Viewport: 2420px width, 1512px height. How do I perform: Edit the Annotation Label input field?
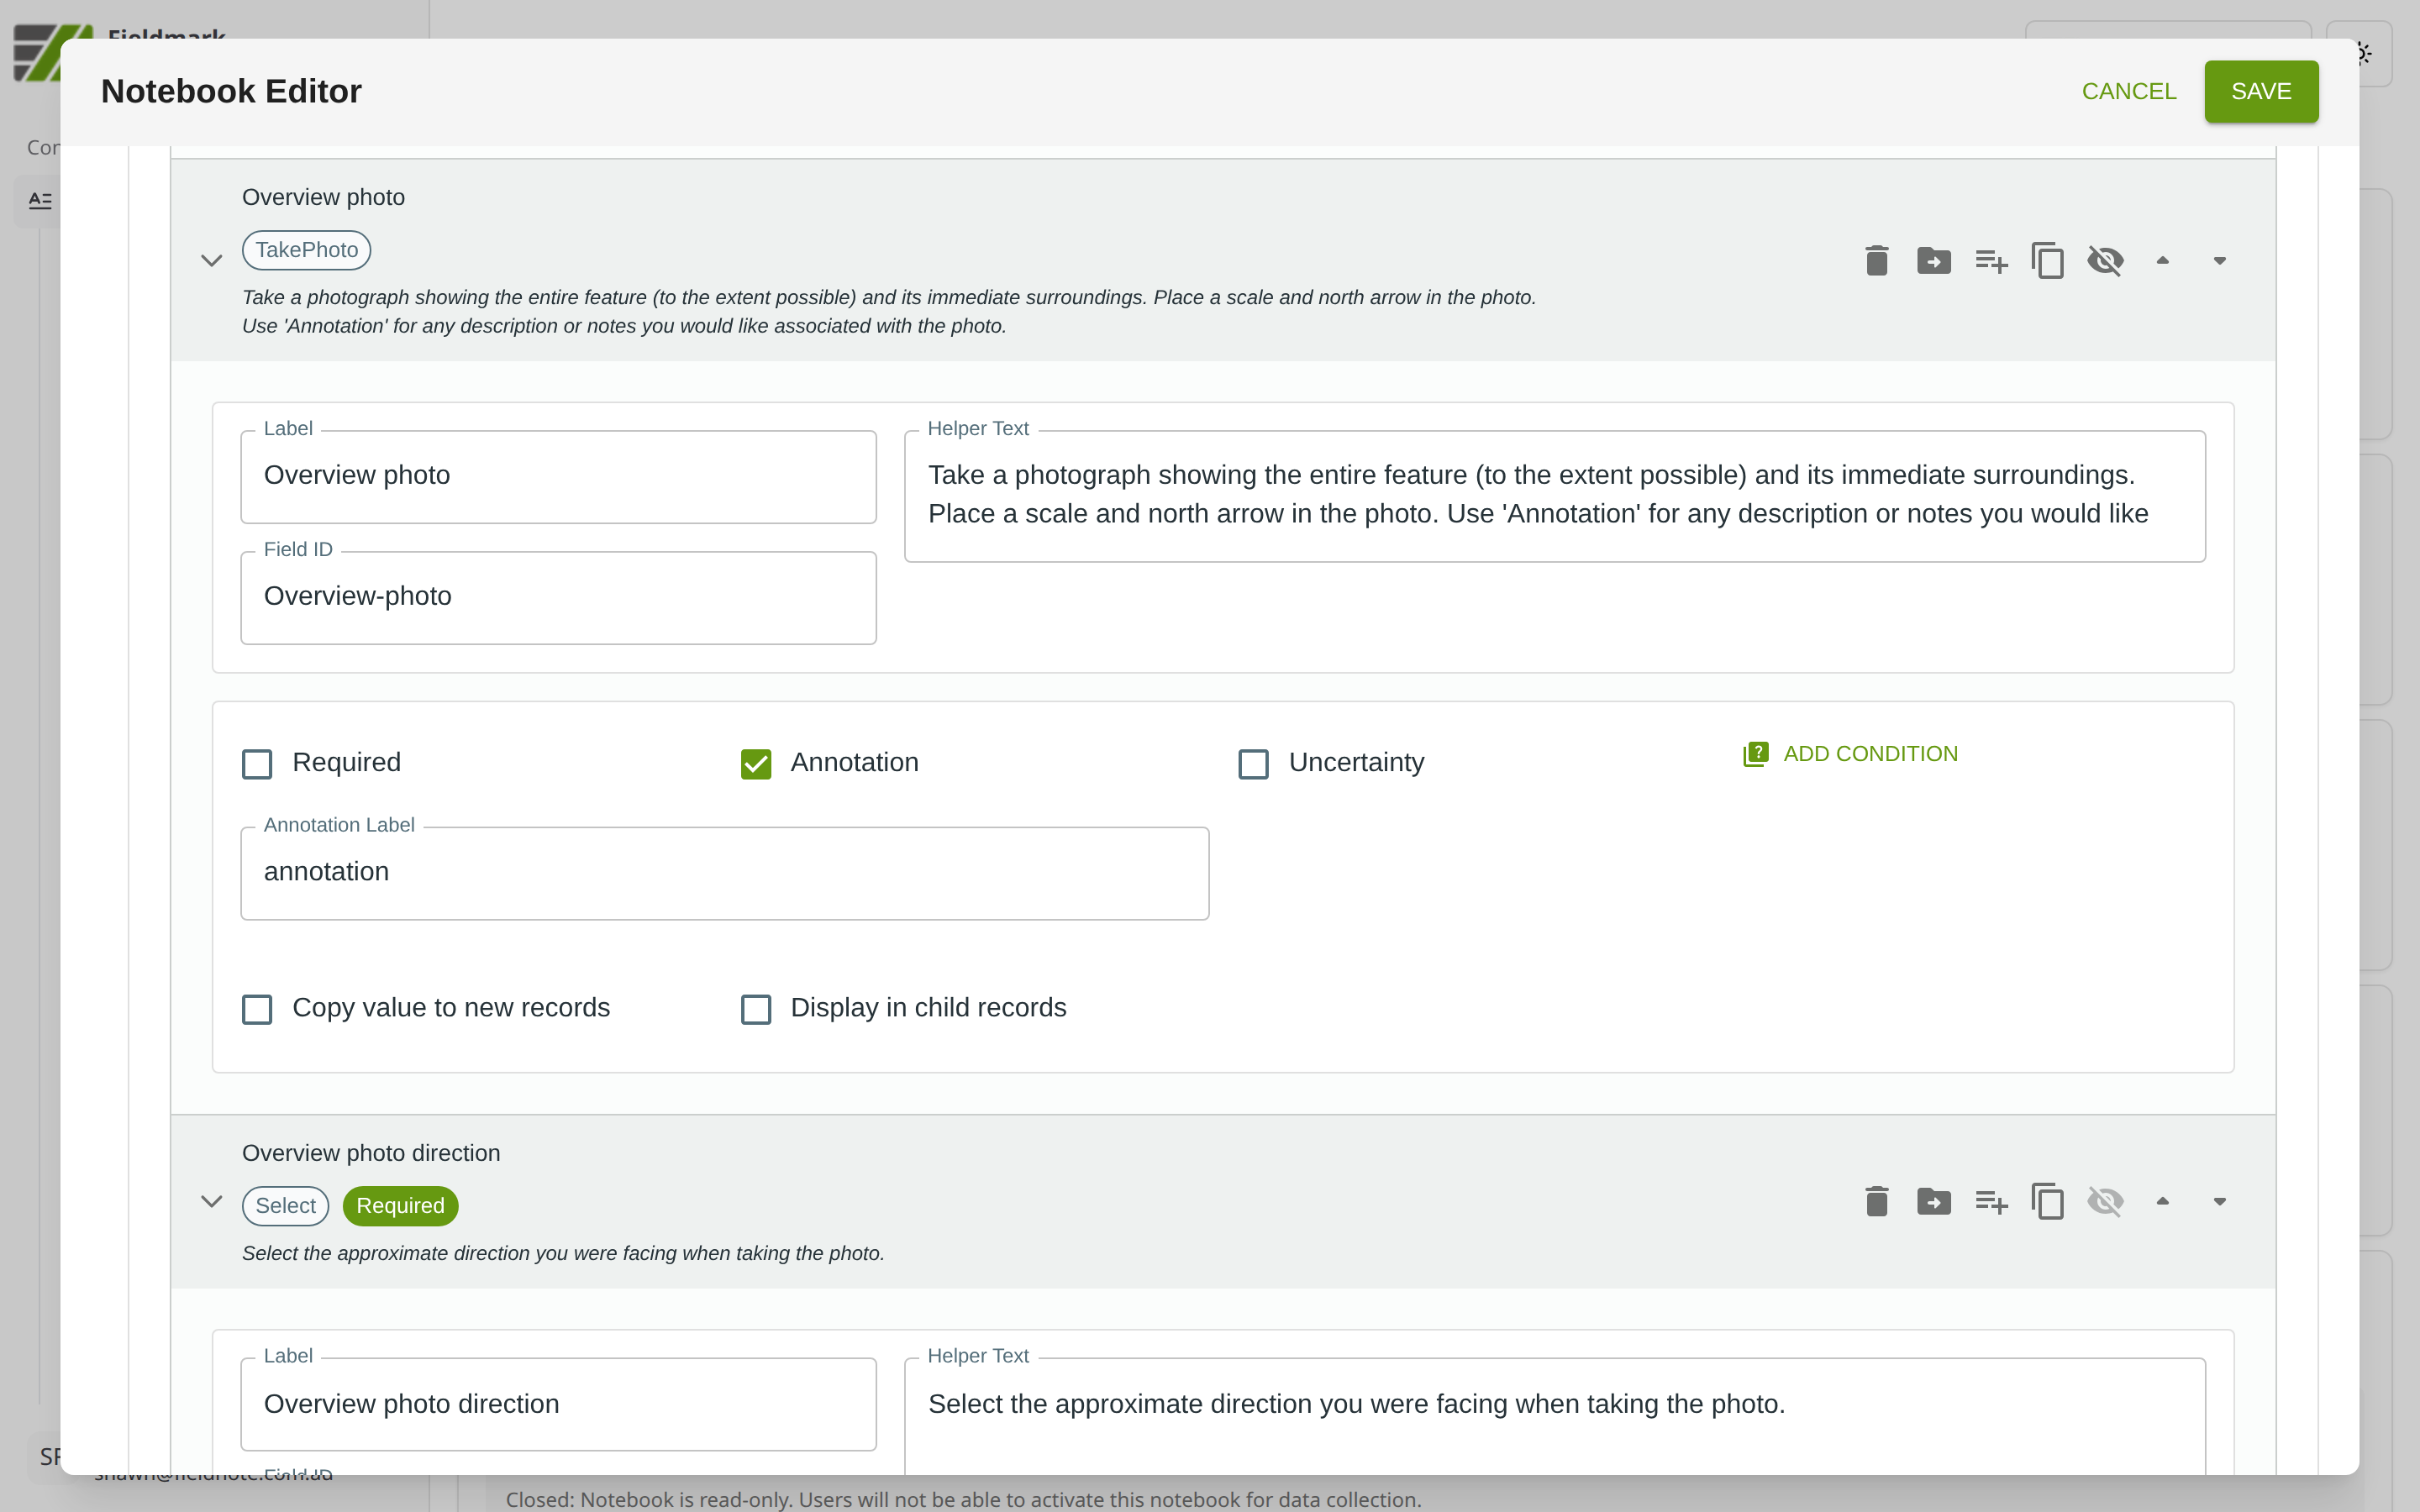[x=724, y=873]
